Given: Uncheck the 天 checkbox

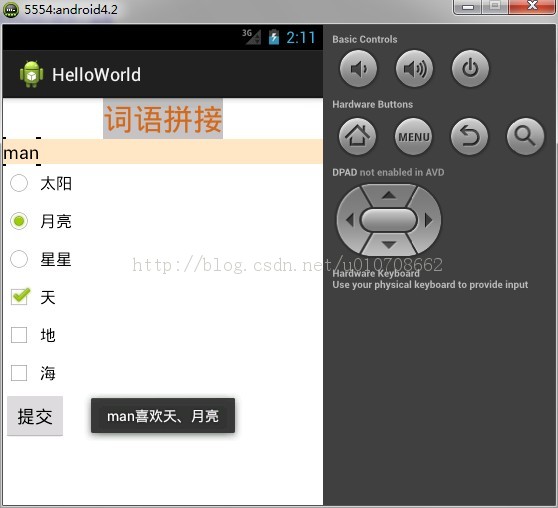Looking at the screenshot, I should click(x=20, y=297).
